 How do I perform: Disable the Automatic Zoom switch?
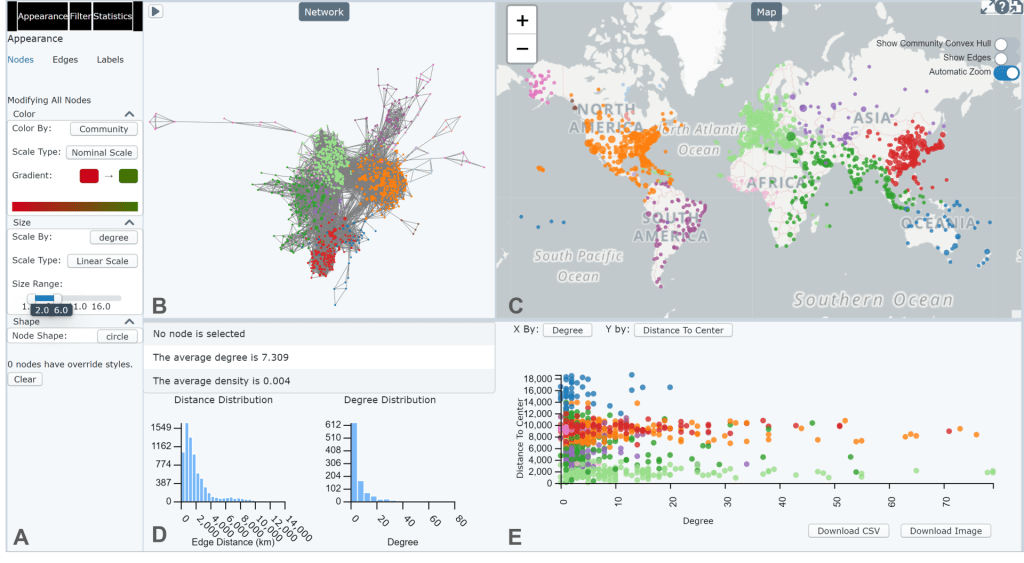[1006, 72]
